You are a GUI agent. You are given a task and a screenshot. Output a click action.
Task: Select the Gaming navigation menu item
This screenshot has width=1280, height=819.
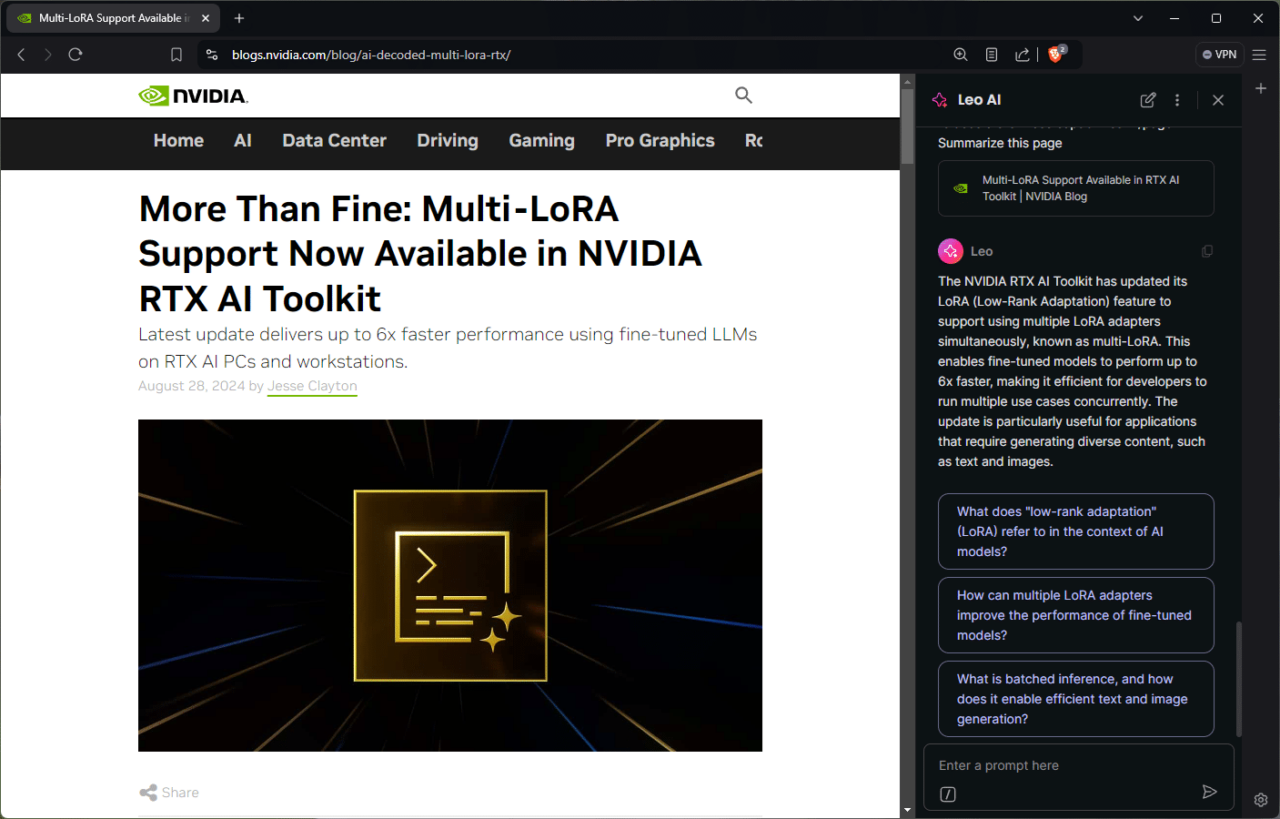[x=541, y=141]
